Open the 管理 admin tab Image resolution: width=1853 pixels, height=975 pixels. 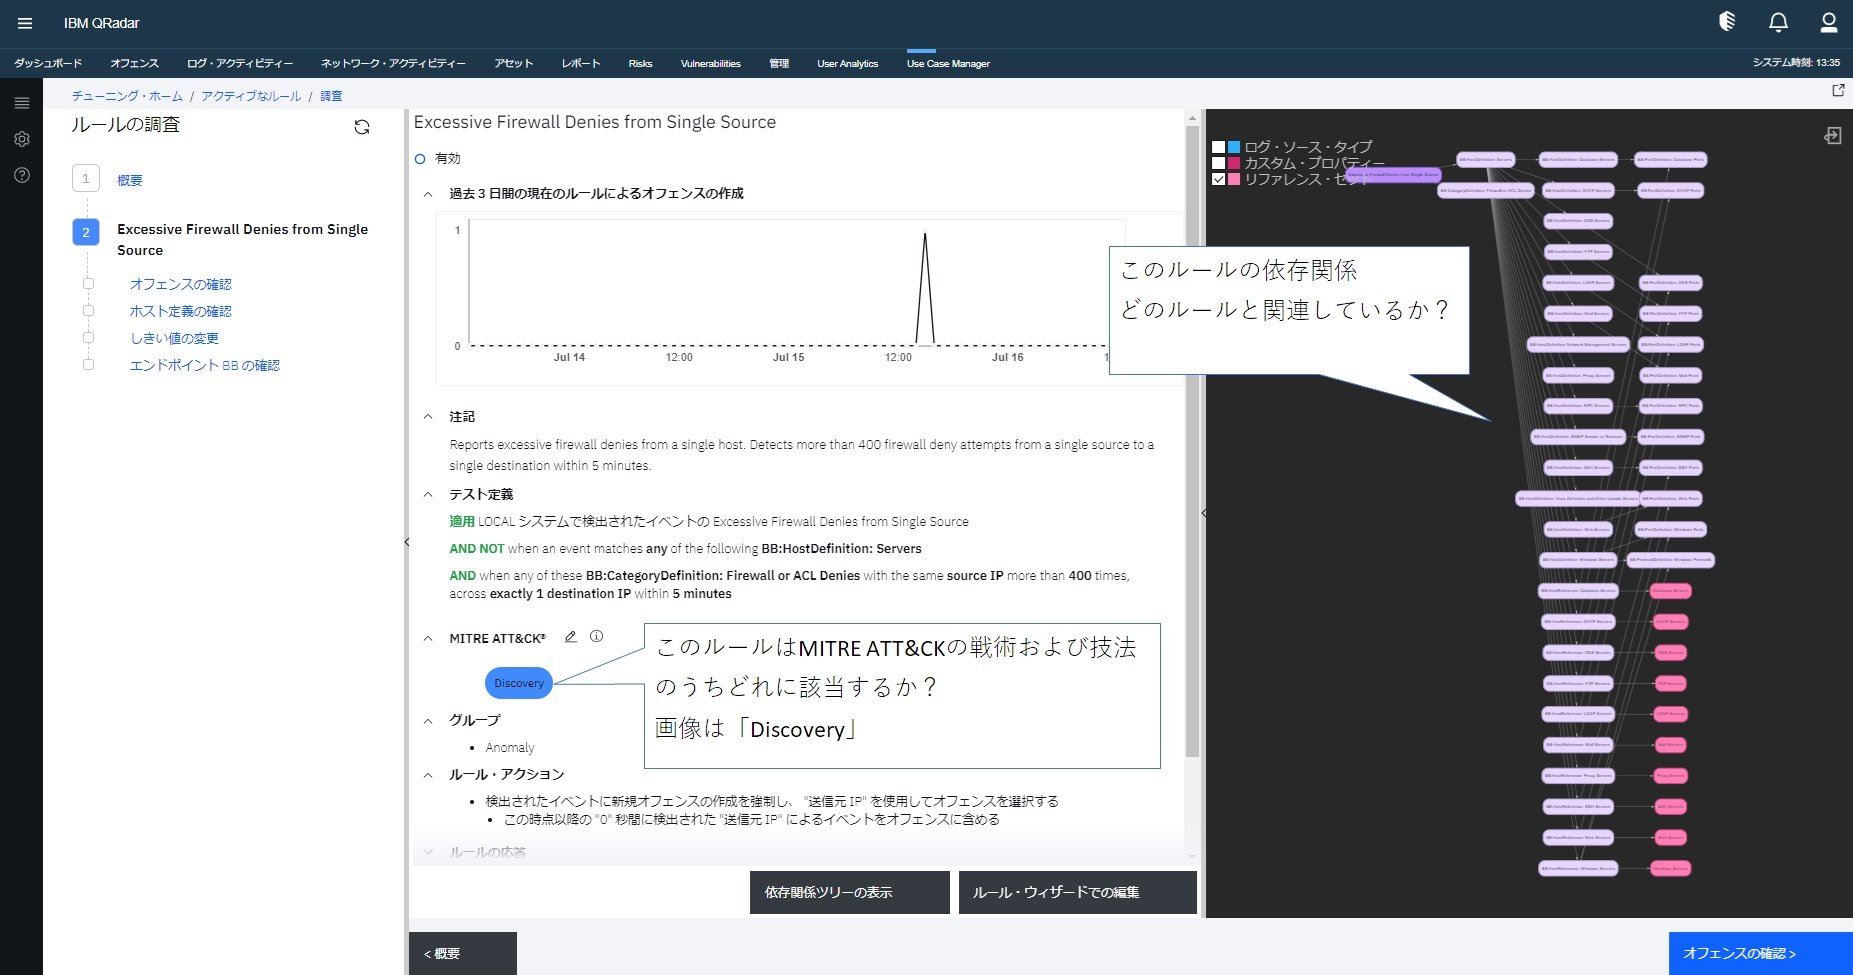[779, 63]
